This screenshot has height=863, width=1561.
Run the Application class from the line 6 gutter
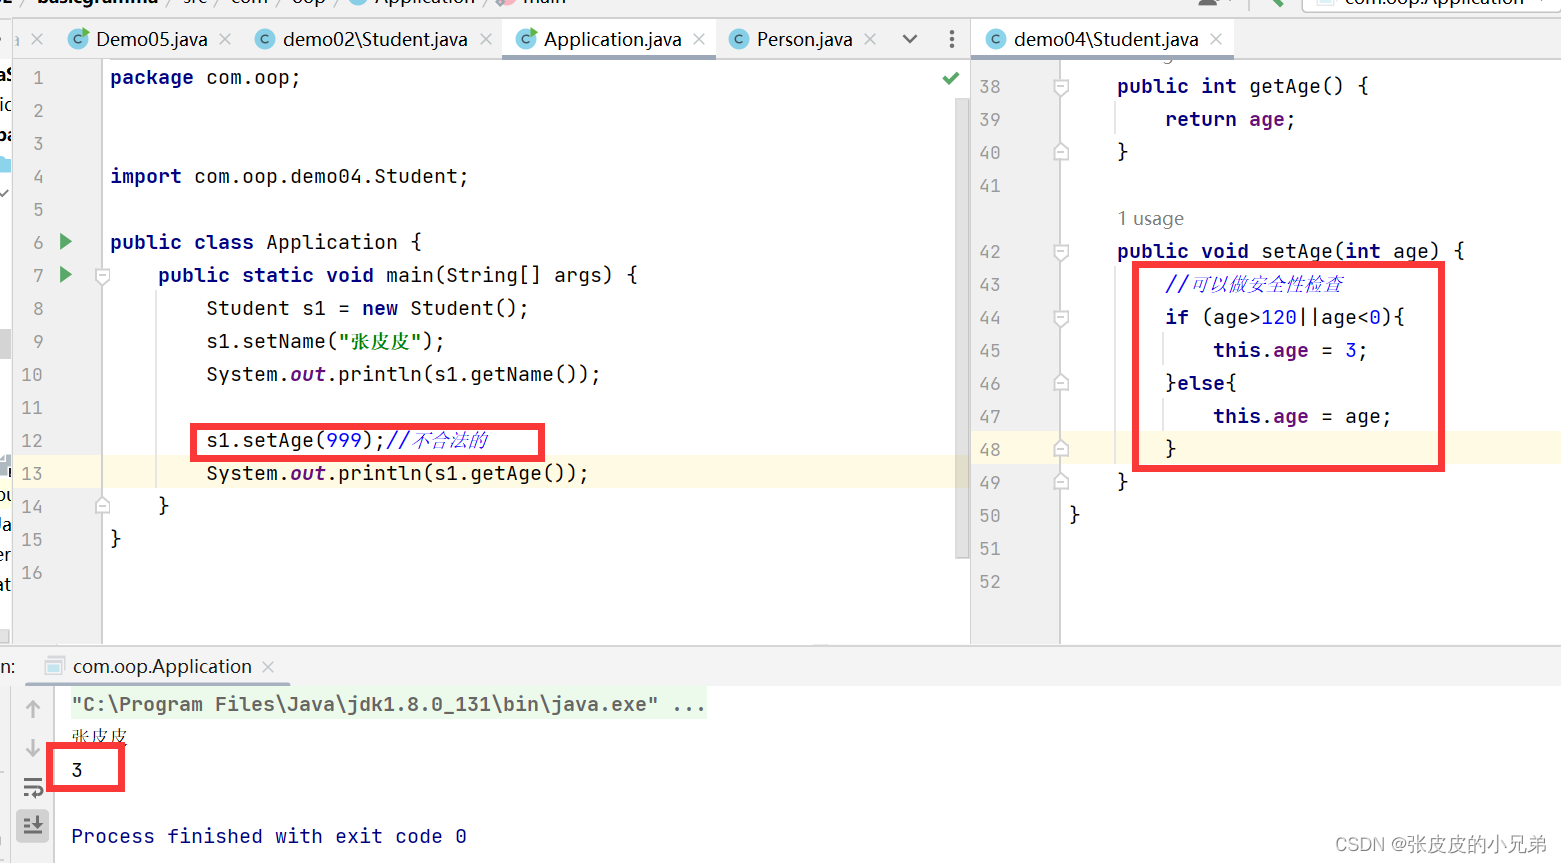click(x=66, y=241)
